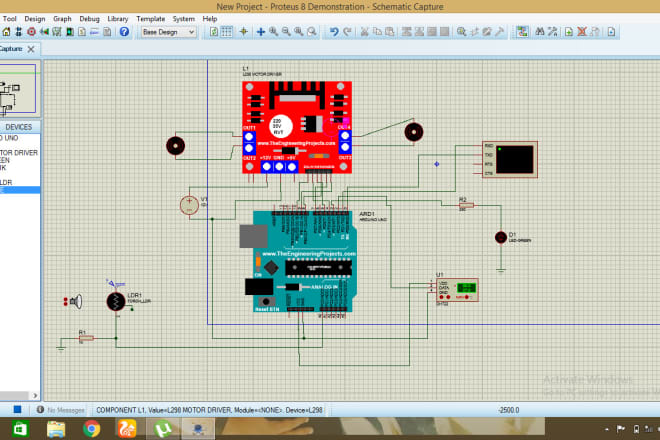Select MOTOR DRIVER in the devices list
Viewport: 660px width, 440px height.
[x=20, y=153]
